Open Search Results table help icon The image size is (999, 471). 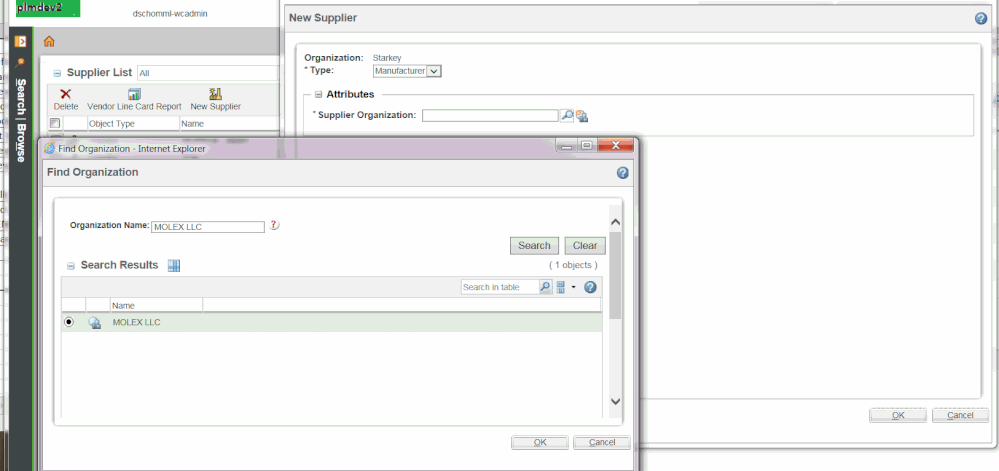point(590,287)
